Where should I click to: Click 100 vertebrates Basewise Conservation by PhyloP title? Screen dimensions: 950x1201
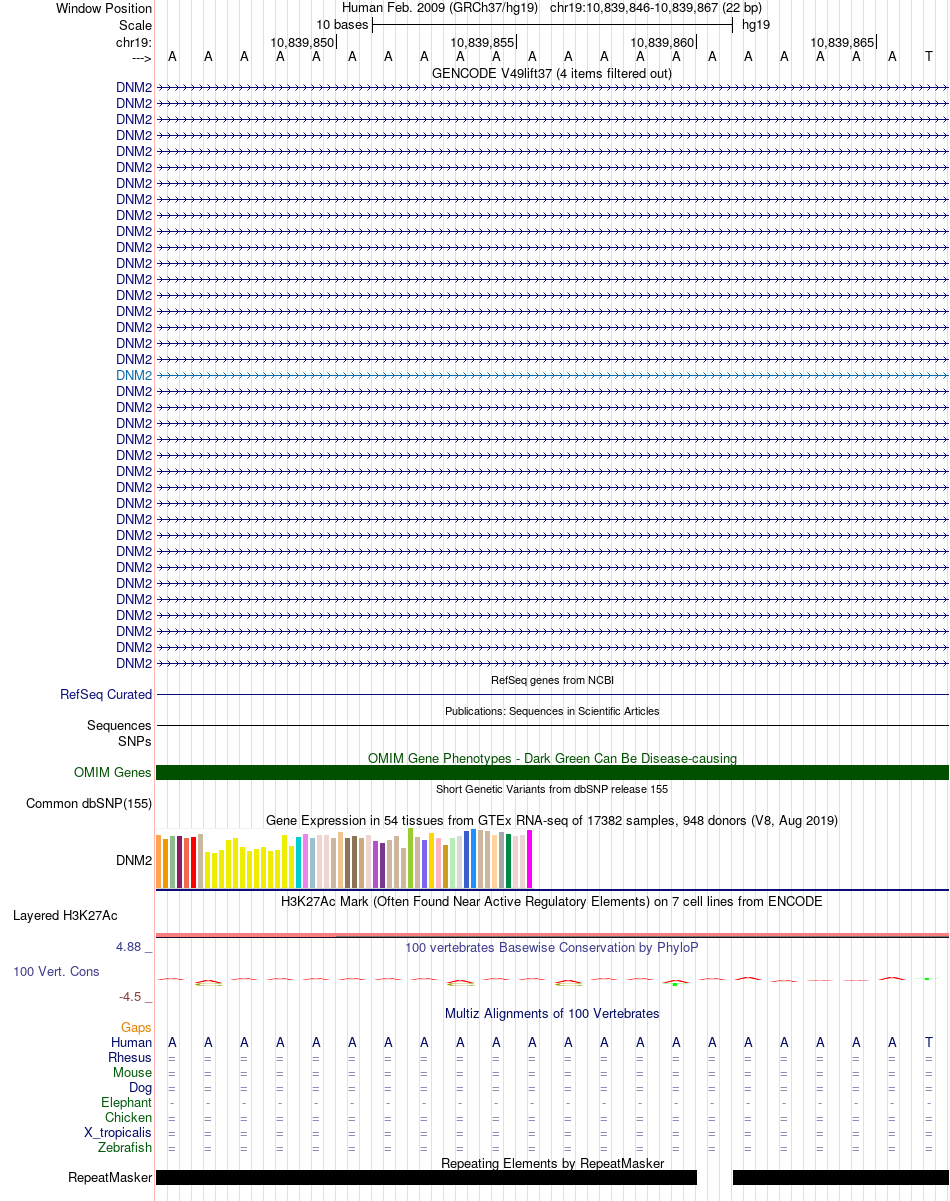[x=552, y=947]
